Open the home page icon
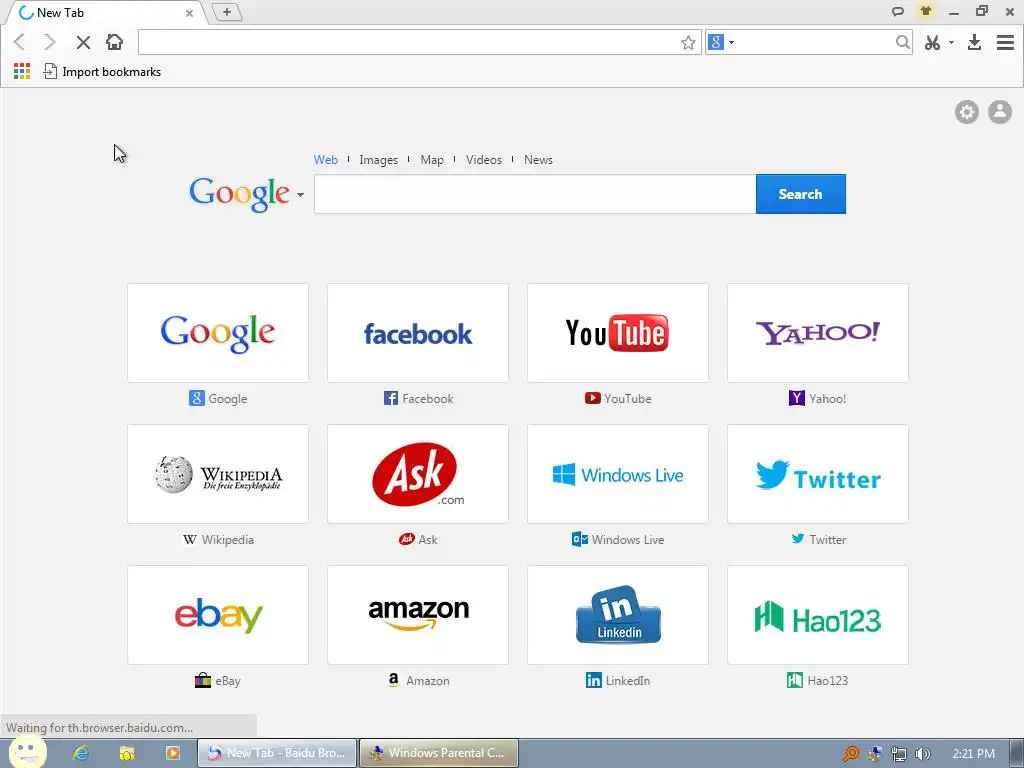Screen dimensions: 1024x768 pyautogui.click(x=114, y=42)
